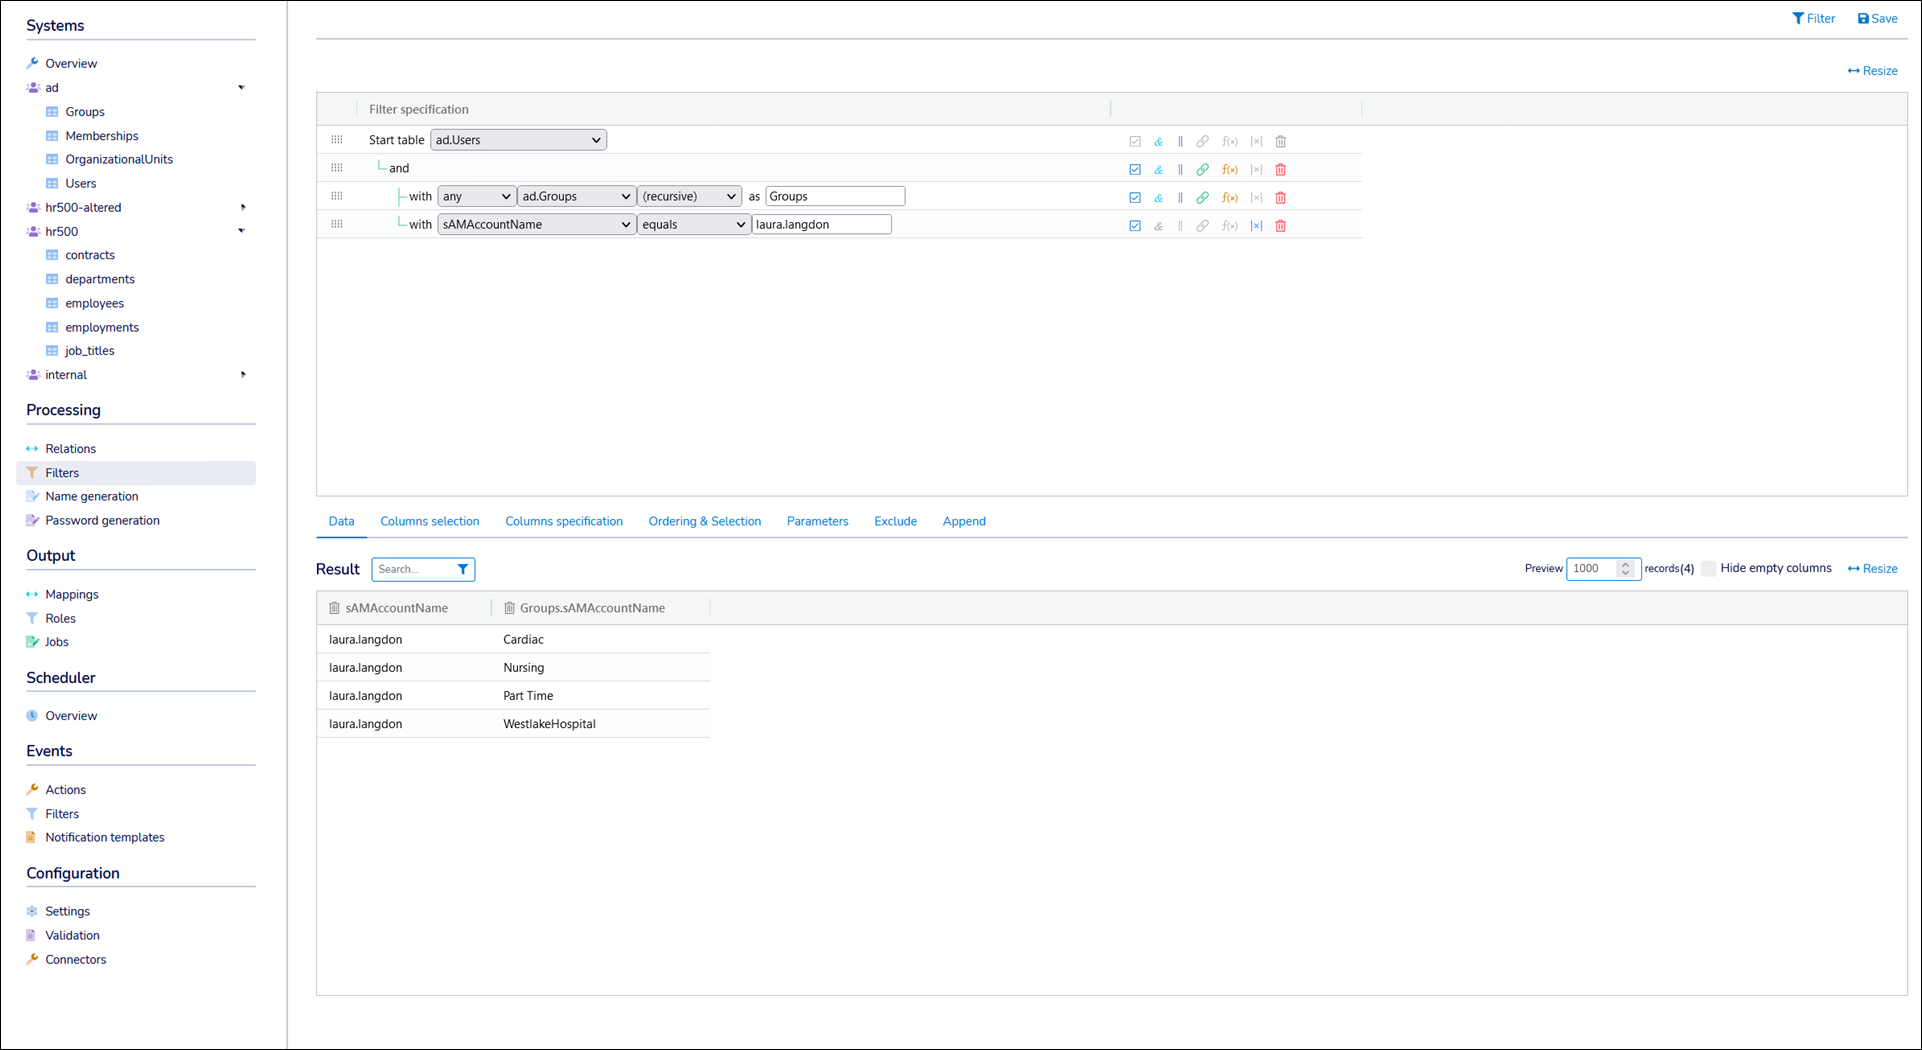Collapse the hr500 system tree node
This screenshot has height=1050, width=1922.
coord(241,231)
